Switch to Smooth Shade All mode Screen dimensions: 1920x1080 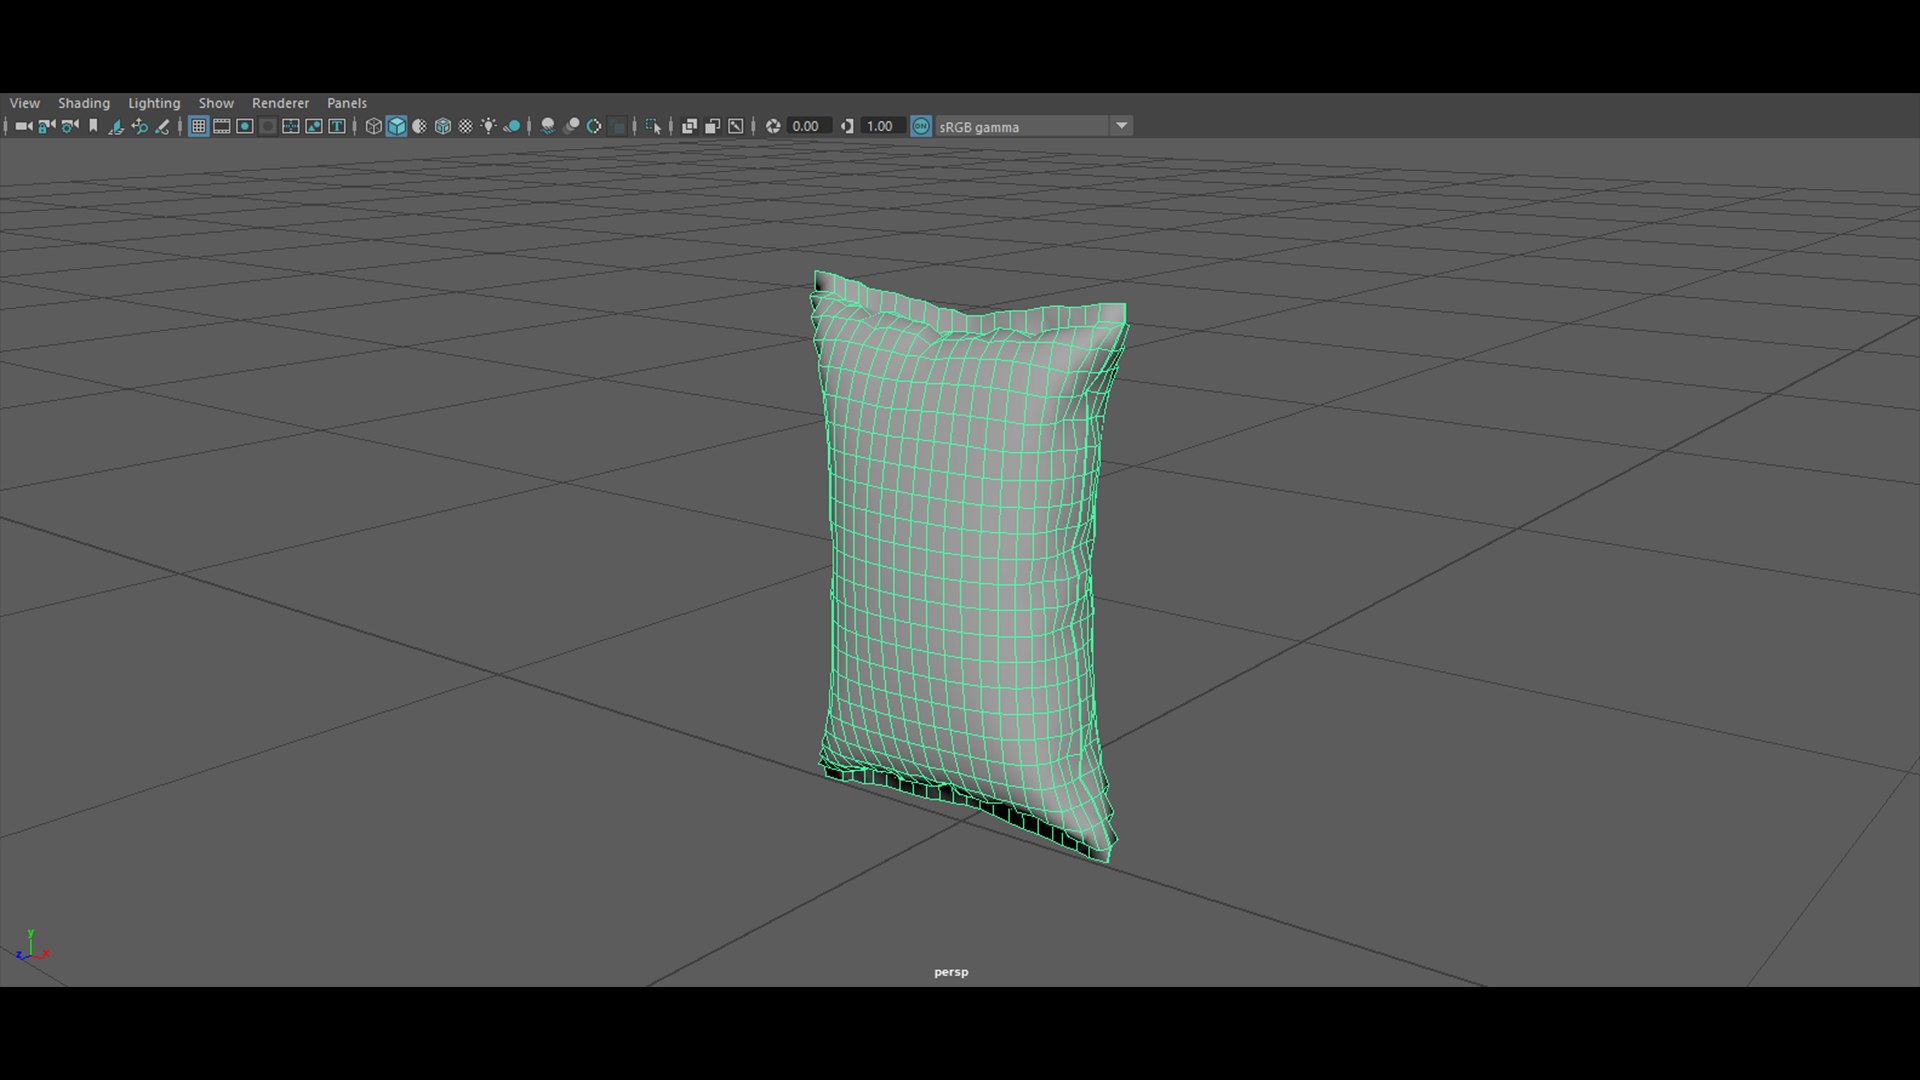tap(396, 126)
